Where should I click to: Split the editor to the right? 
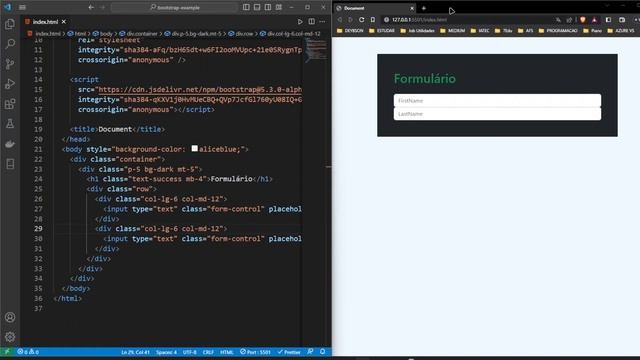coord(311,22)
